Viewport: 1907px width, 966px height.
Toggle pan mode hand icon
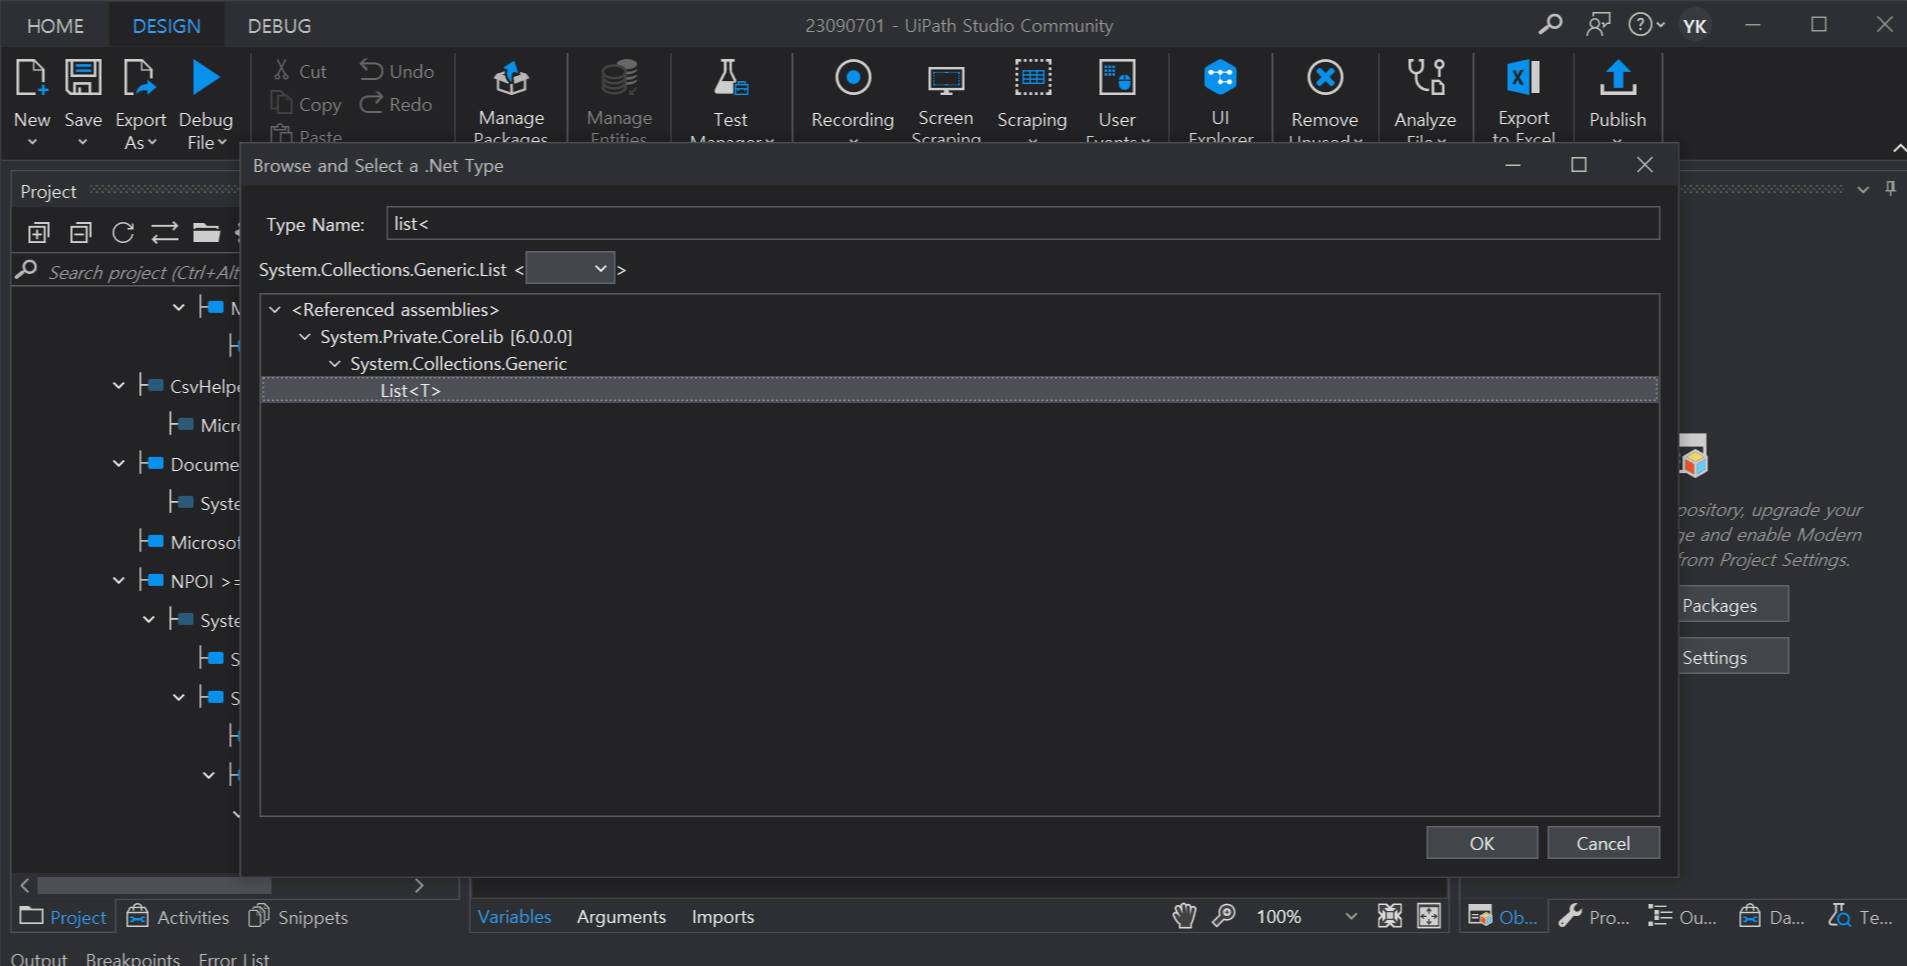click(1184, 916)
